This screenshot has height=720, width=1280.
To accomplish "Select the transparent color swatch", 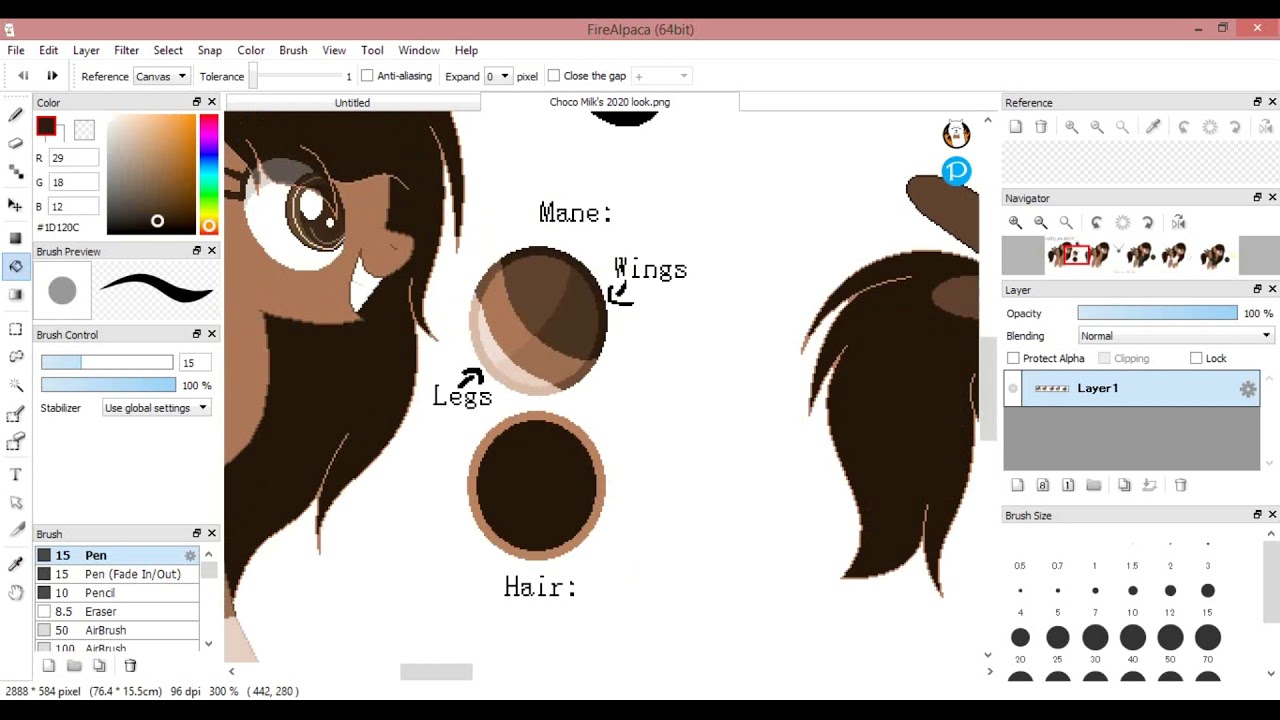I will pos(84,130).
